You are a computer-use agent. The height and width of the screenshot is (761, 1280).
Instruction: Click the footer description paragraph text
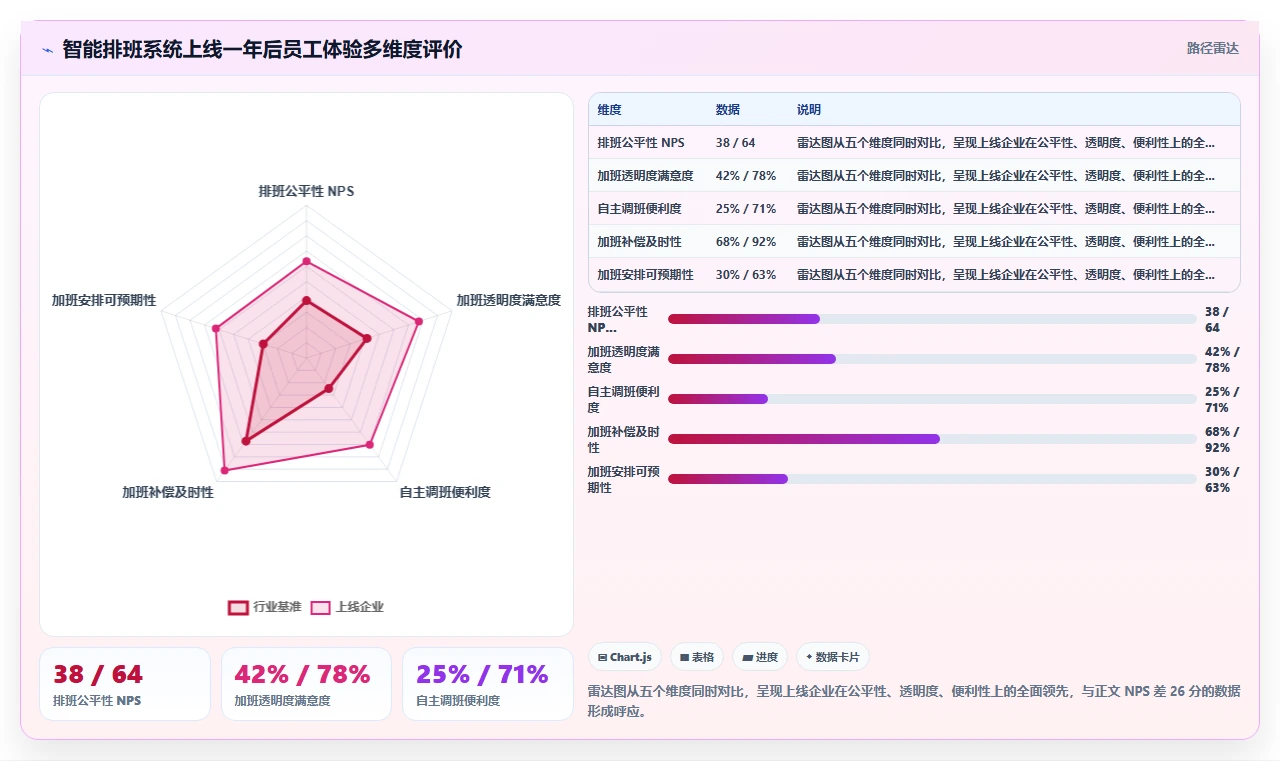[914, 701]
